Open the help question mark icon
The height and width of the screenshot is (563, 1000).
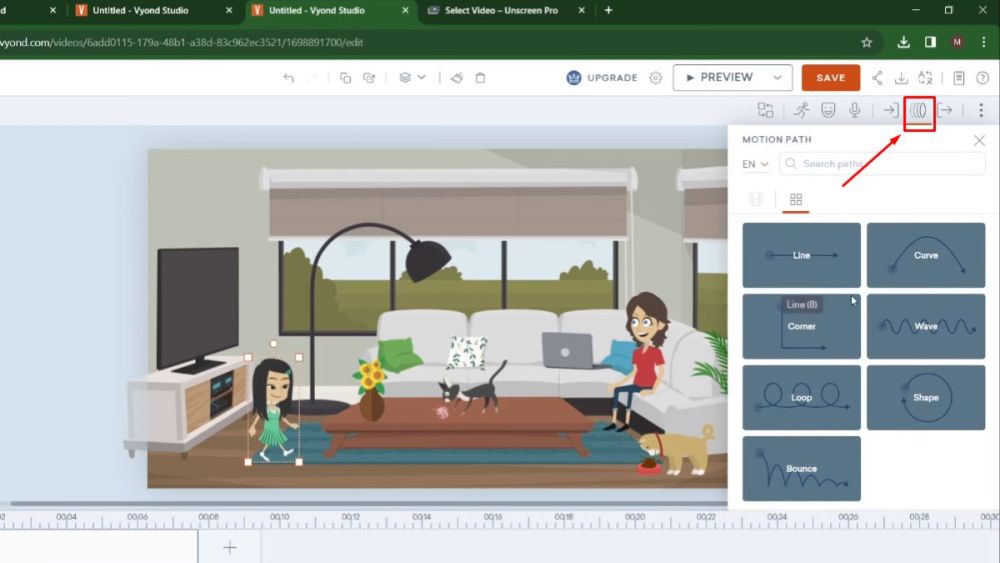982,78
